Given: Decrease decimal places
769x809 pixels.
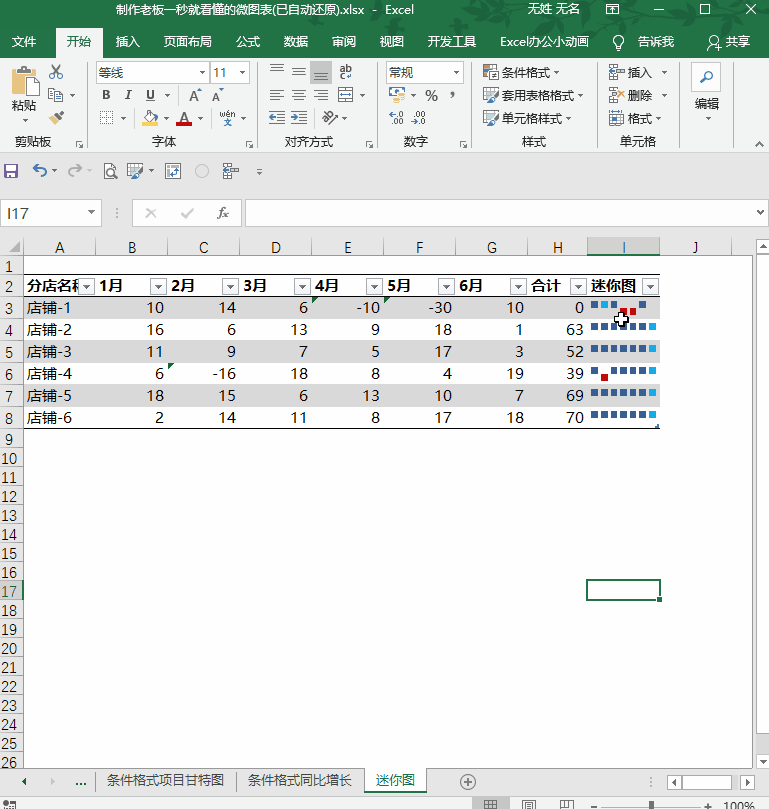Looking at the screenshot, I should point(419,118).
